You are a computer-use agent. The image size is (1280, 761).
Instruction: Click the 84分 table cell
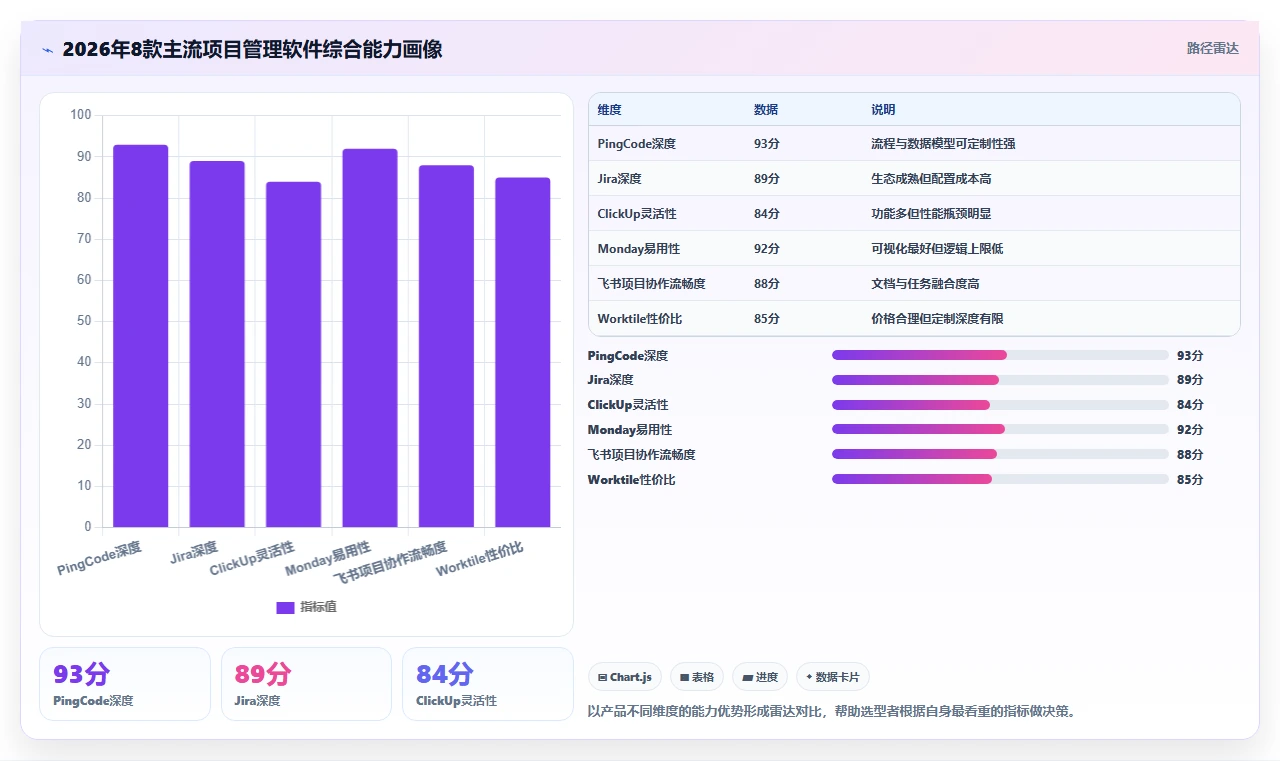(x=767, y=214)
